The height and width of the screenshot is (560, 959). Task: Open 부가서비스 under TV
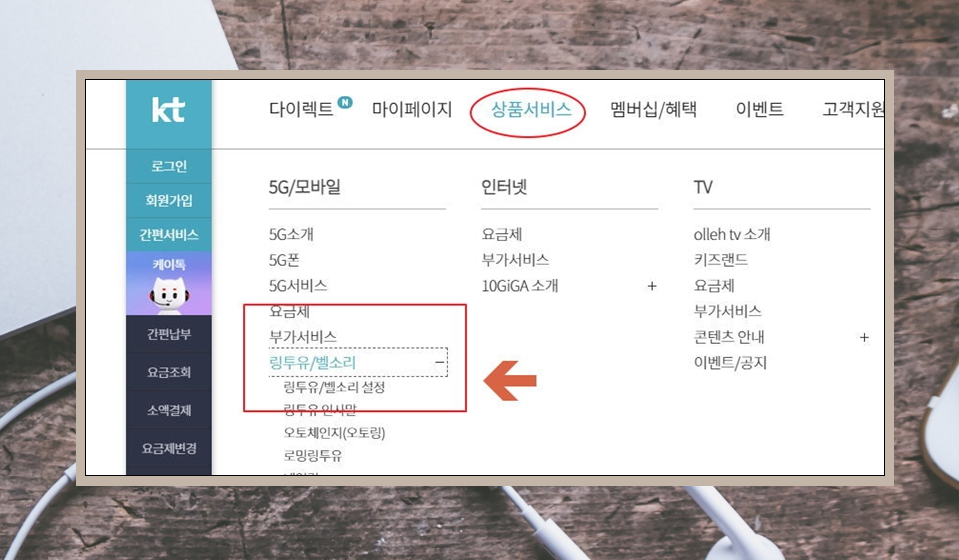click(x=727, y=311)
